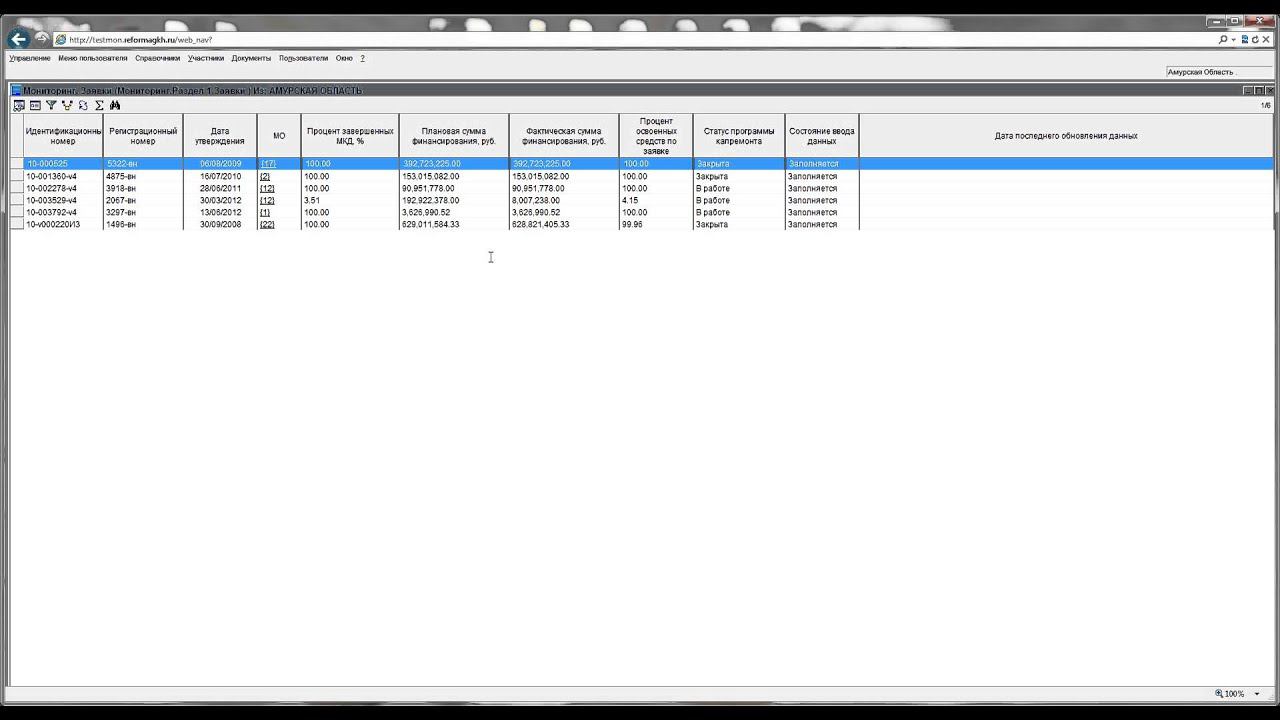
Task: Select row marker for 10-003529-v4
Action: point(17,200)
